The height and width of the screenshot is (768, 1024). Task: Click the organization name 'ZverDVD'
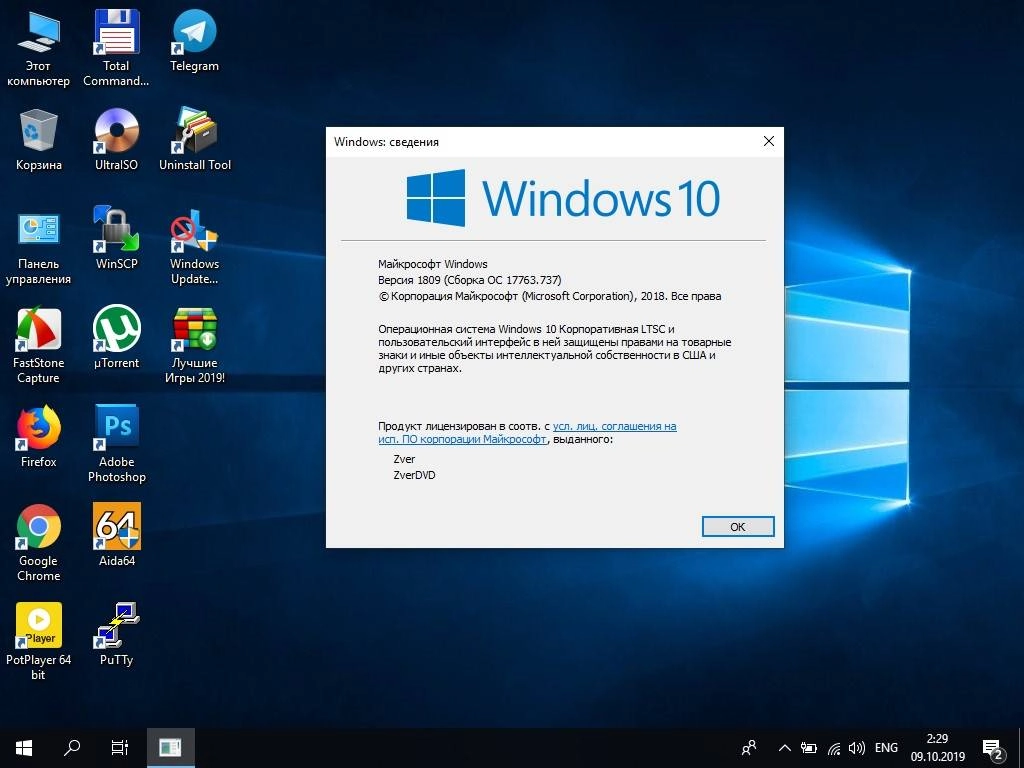[x=414, y=475]
